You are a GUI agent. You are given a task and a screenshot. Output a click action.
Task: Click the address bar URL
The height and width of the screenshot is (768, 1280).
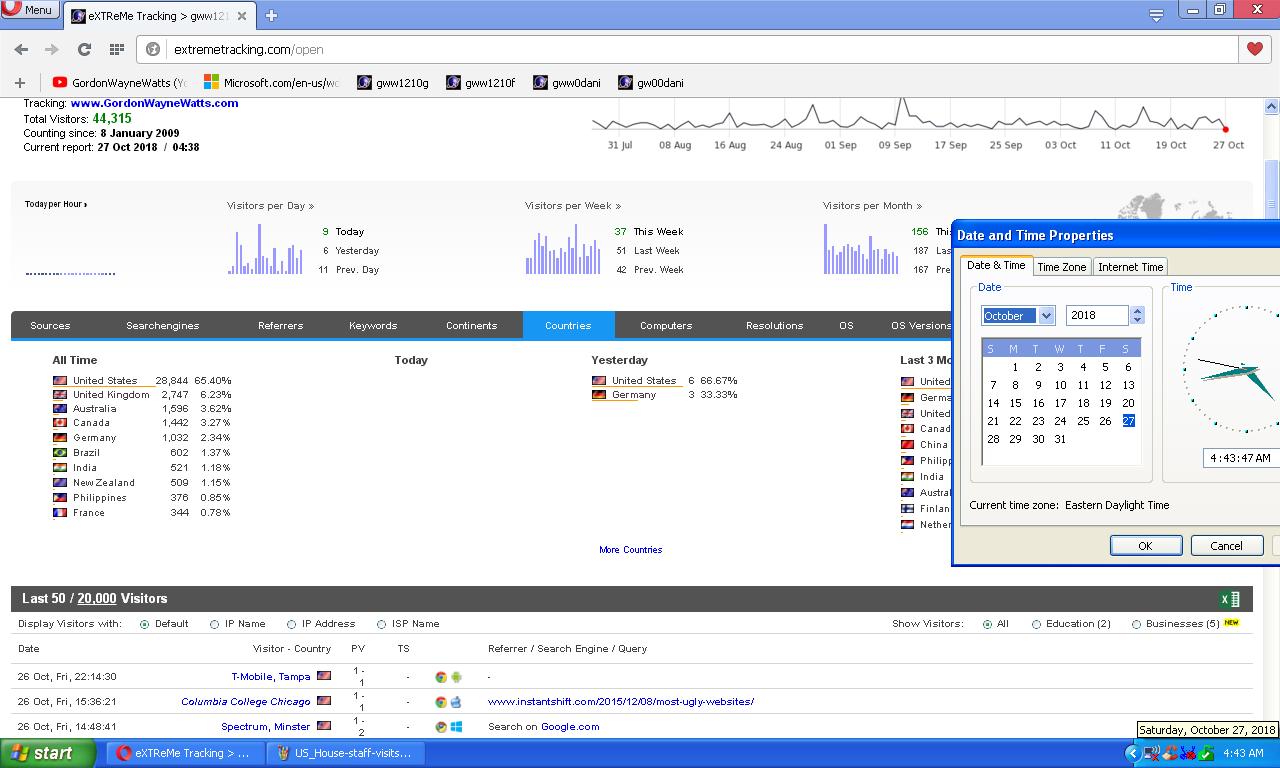(x=248, y=49)
